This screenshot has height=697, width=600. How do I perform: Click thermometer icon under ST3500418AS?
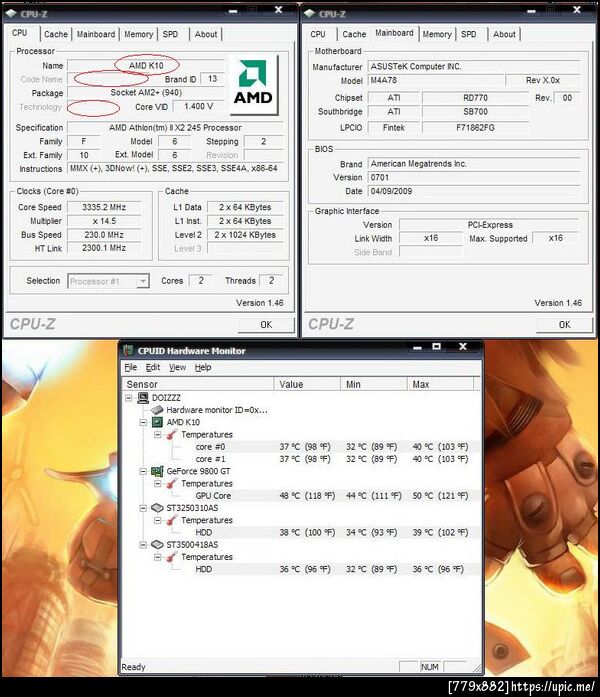click(x=172, y=557)
